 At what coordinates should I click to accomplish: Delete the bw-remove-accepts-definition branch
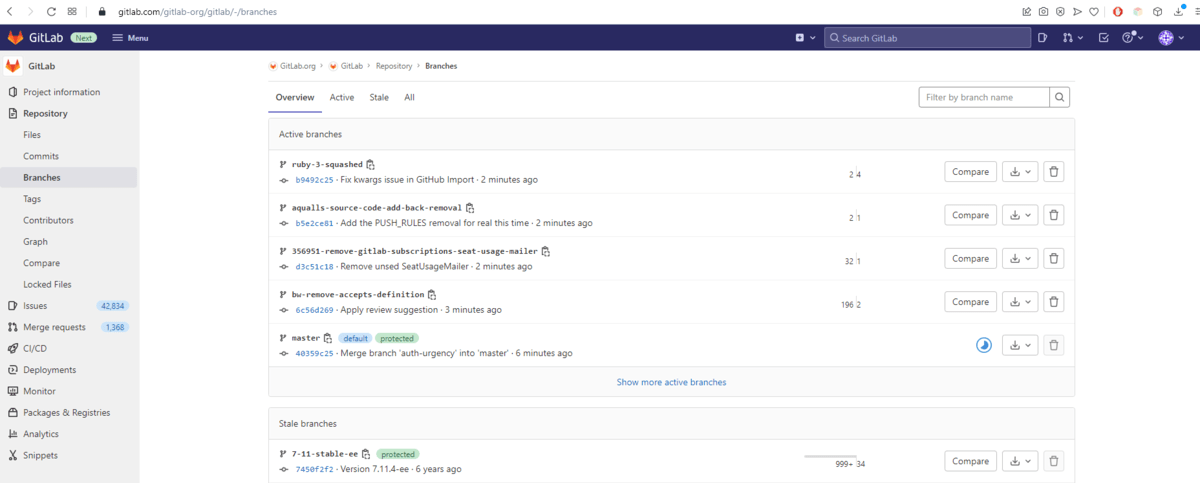pos(1054,302)
